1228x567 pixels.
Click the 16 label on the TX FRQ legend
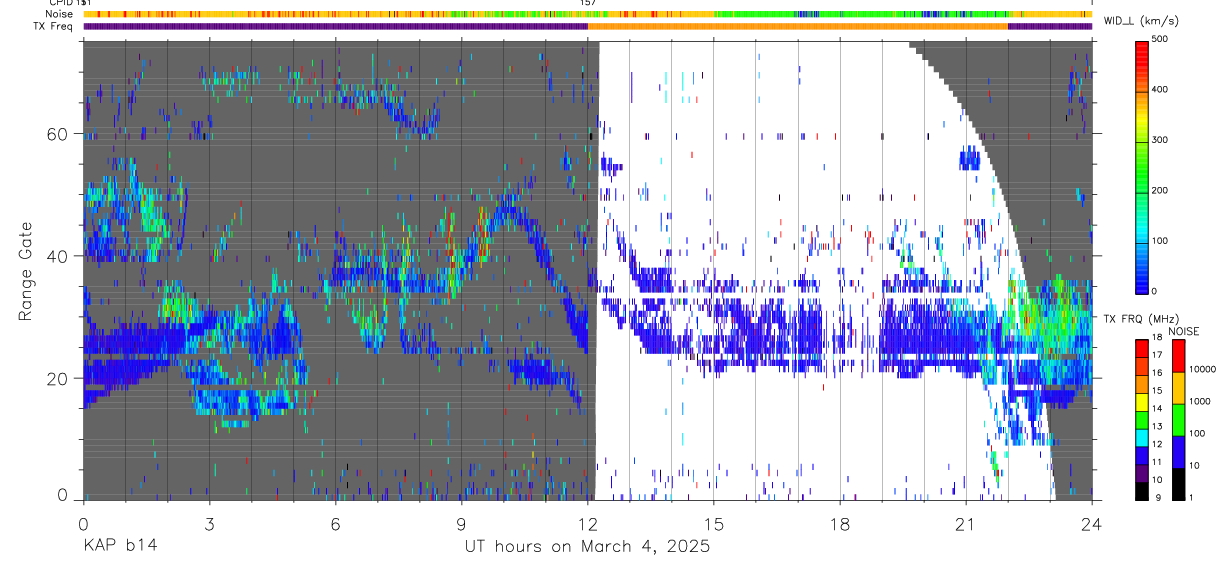click(1157, 372)
